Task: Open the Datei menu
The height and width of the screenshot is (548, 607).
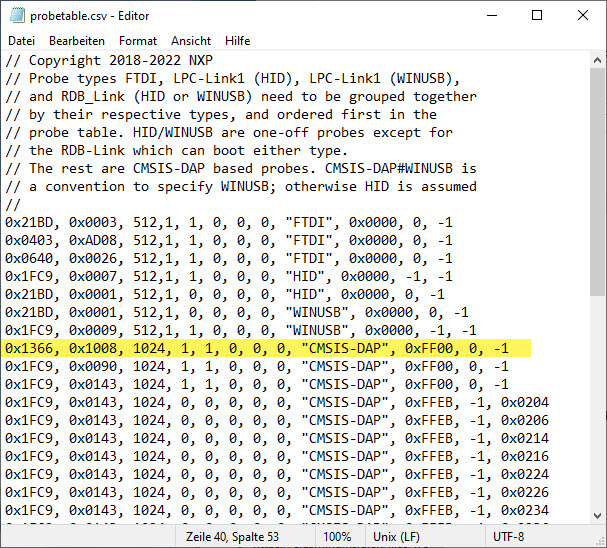Action: pos(21,41)
